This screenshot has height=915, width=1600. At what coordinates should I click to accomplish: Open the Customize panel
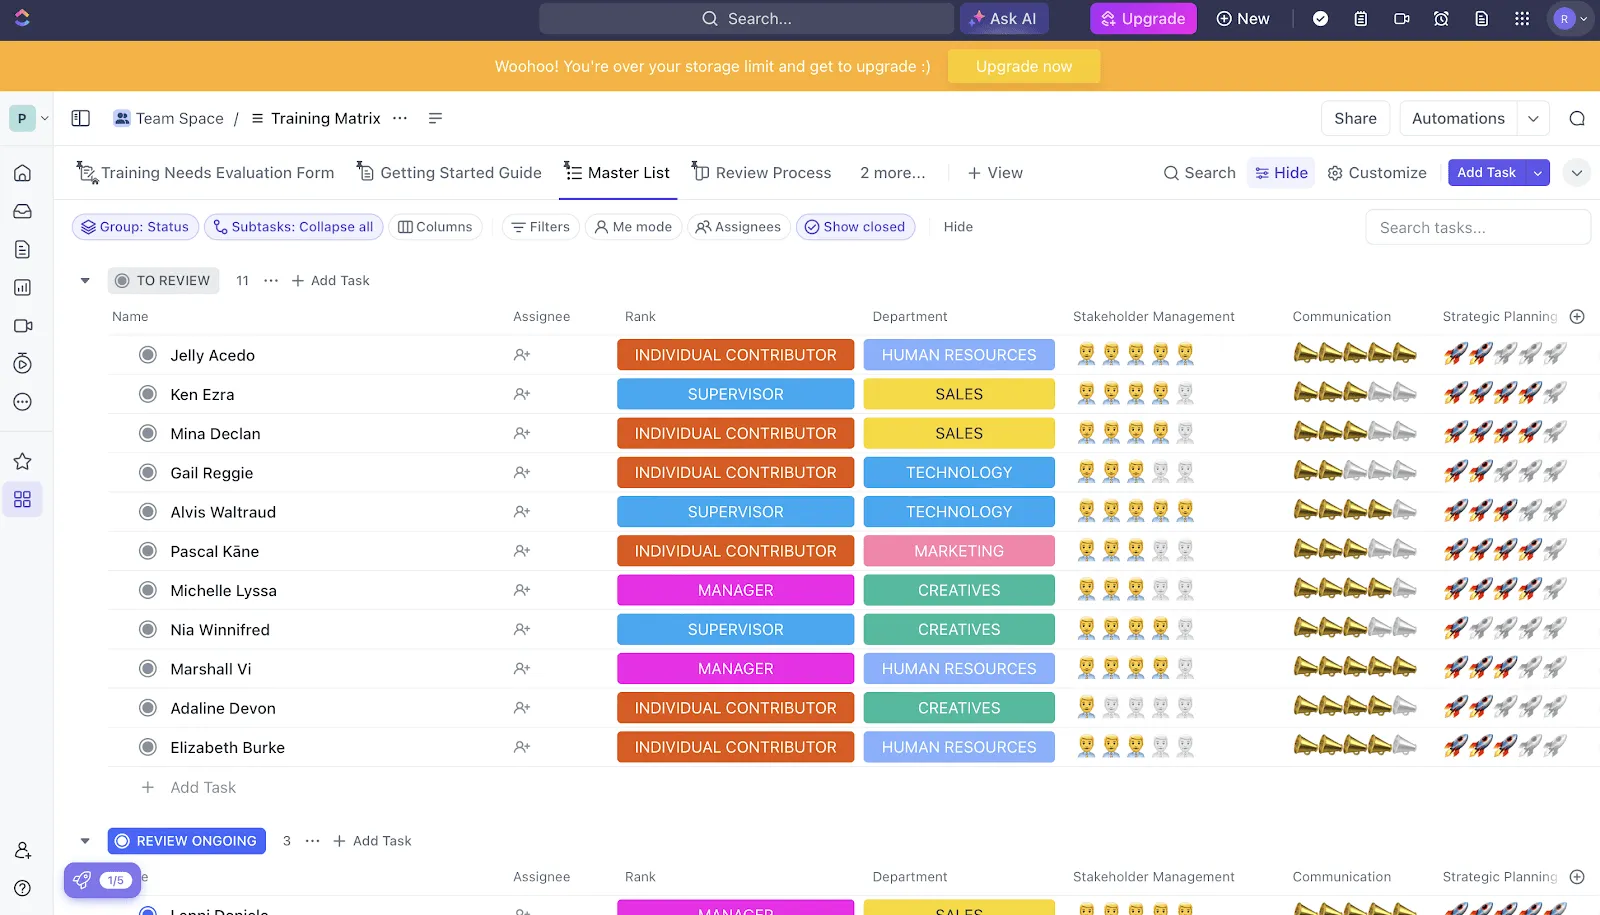[1377, 173]
